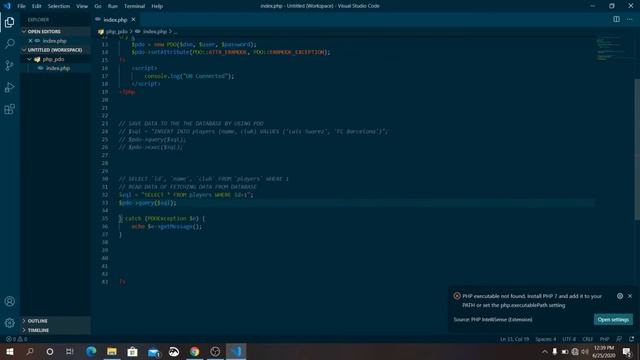Open the Run menu

pos(113,6)
